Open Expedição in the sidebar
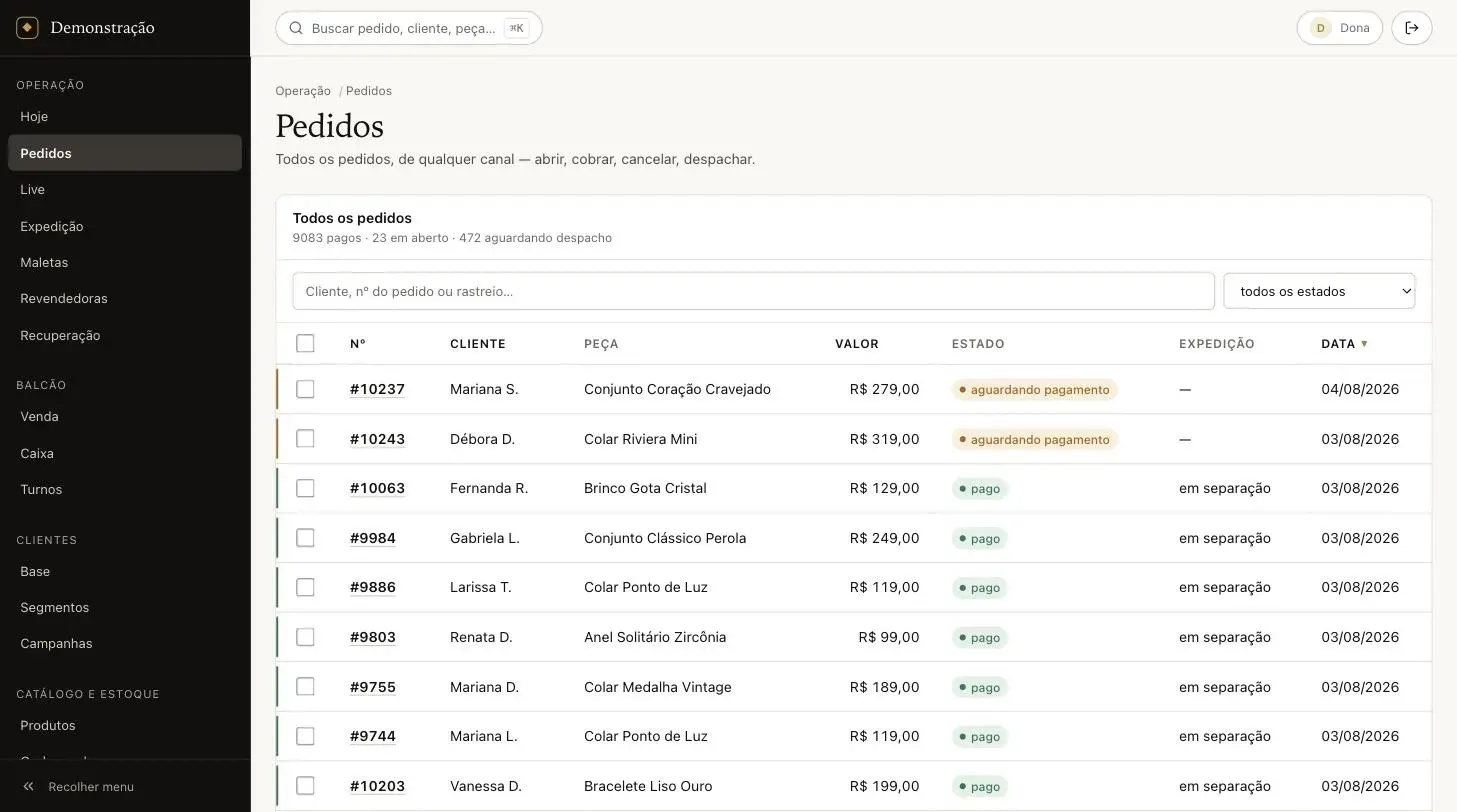This screenshot has height=812, width=1457. 125,226
